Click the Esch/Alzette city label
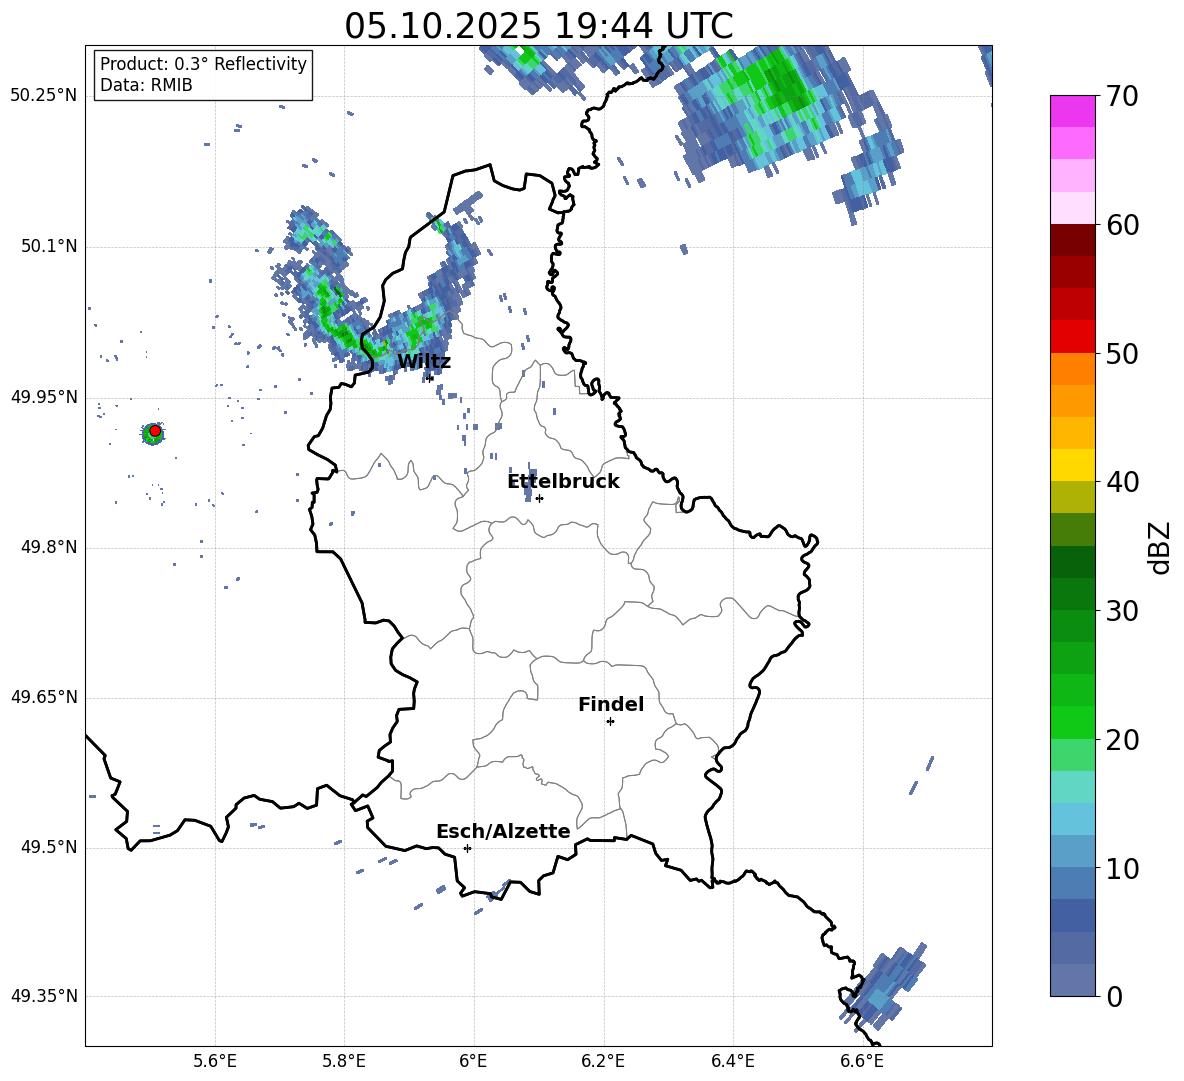 (503, 831)
